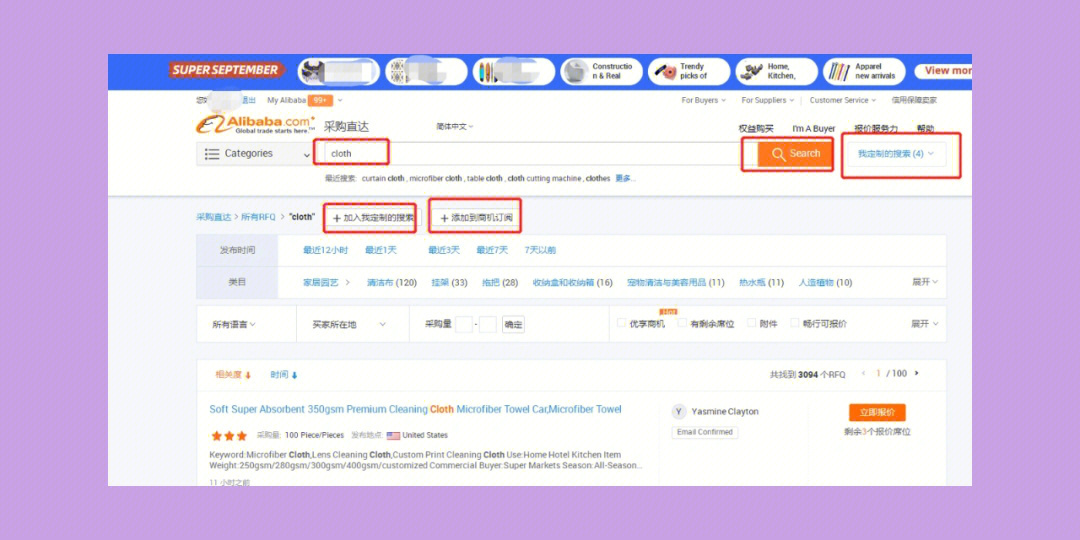Screen dimensions: 1080x540
Task: Click the 添加到商机订阅 button
Action: point(477,218)
